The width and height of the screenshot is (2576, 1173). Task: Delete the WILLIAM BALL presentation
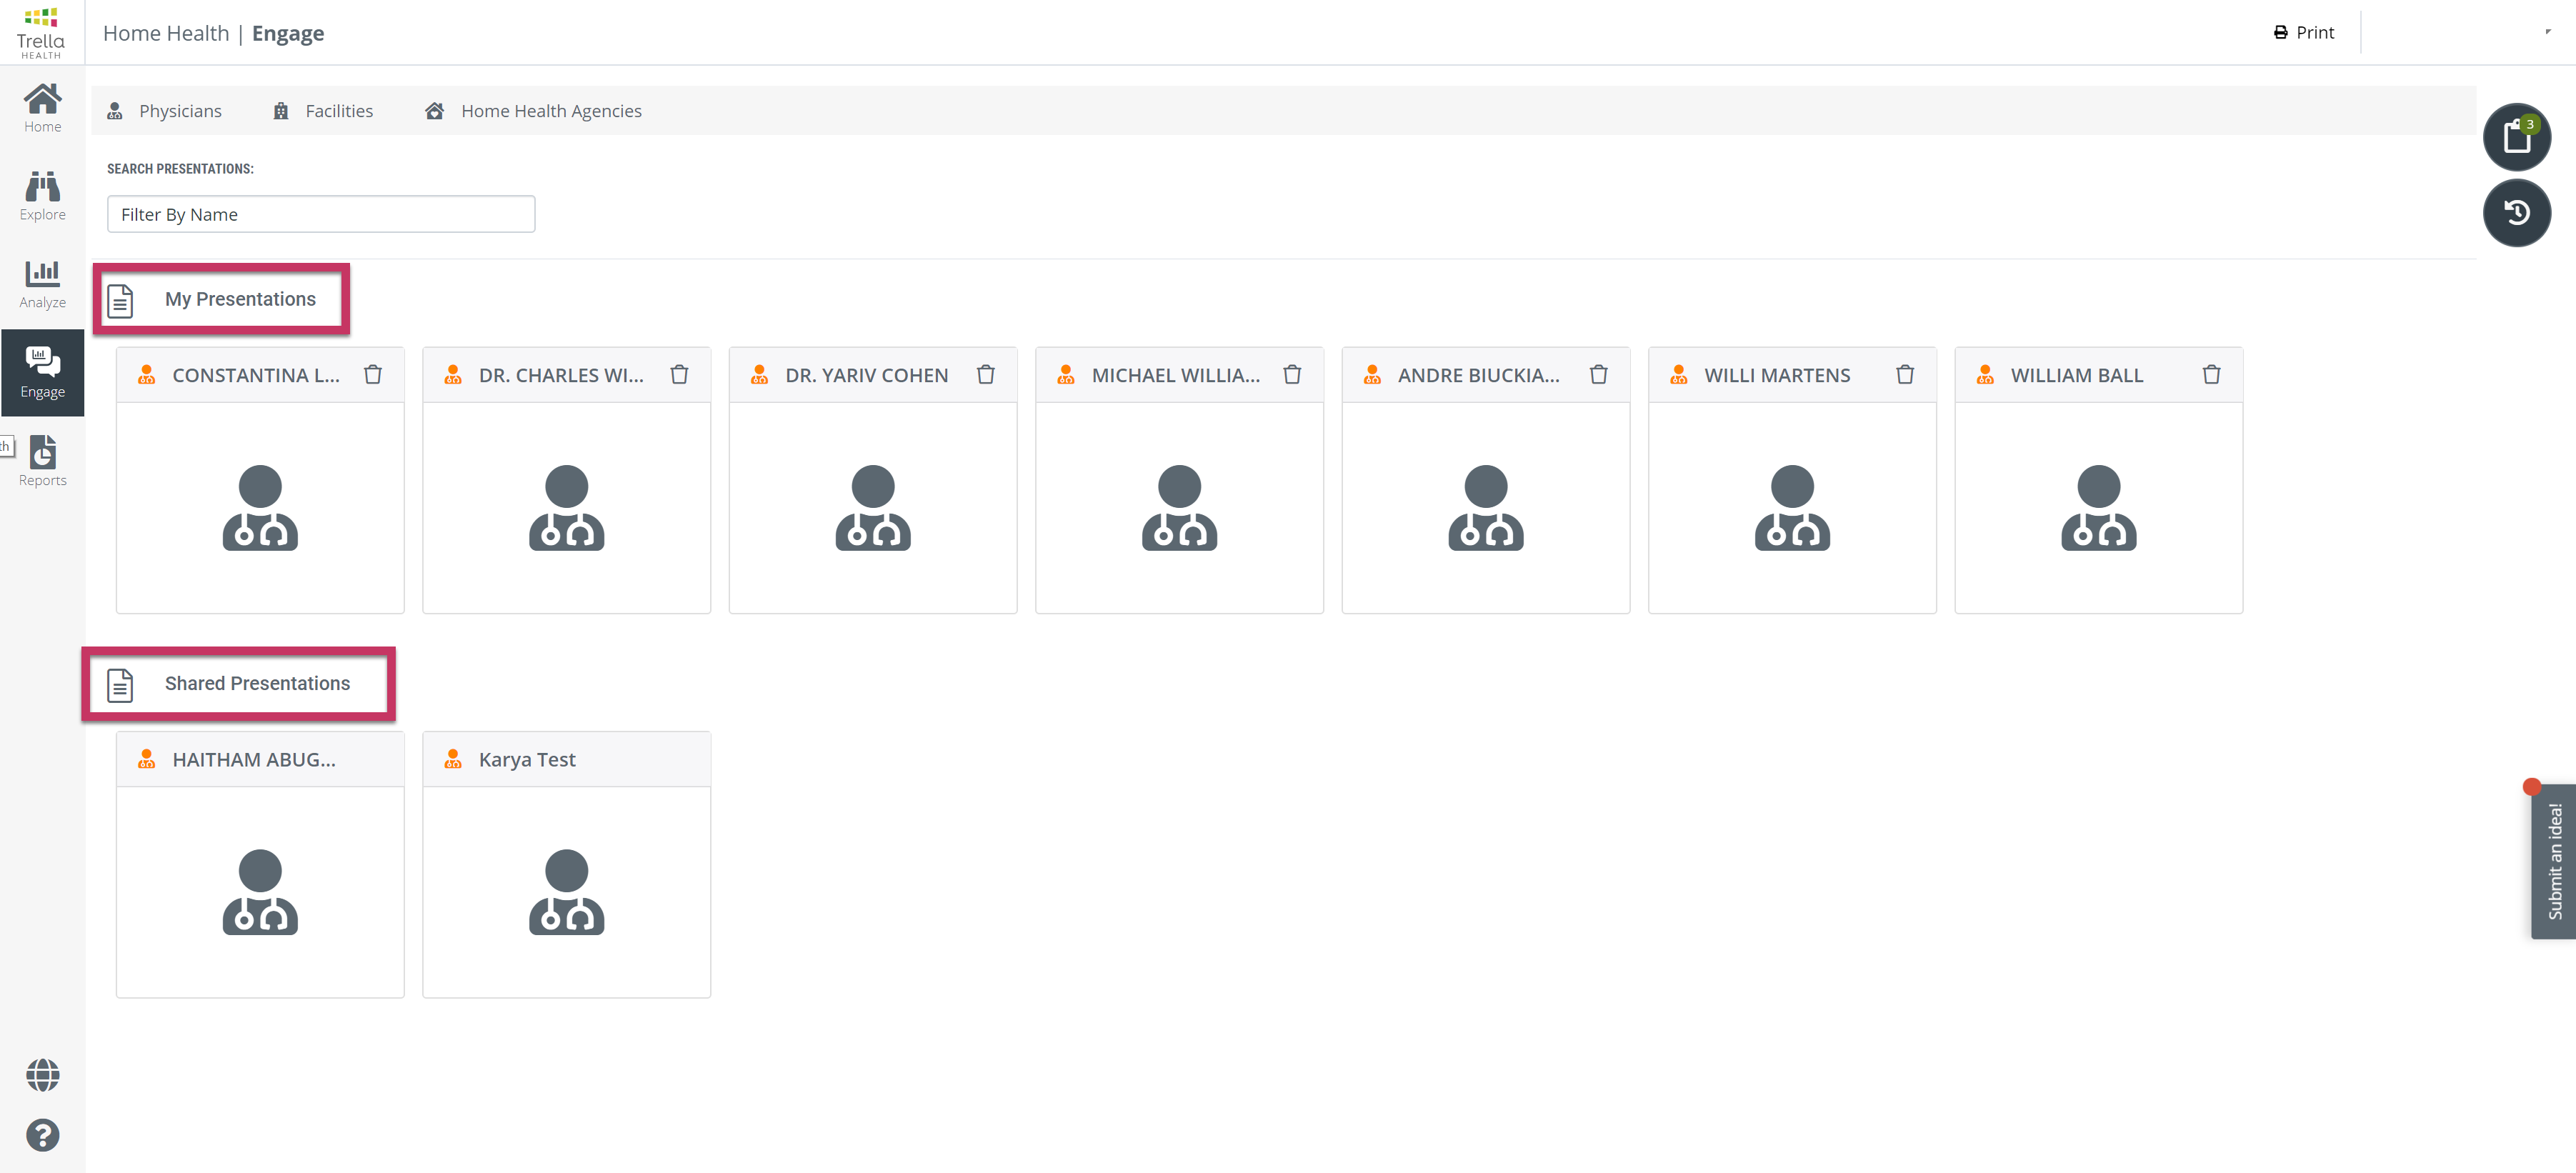coord(2211,375)
